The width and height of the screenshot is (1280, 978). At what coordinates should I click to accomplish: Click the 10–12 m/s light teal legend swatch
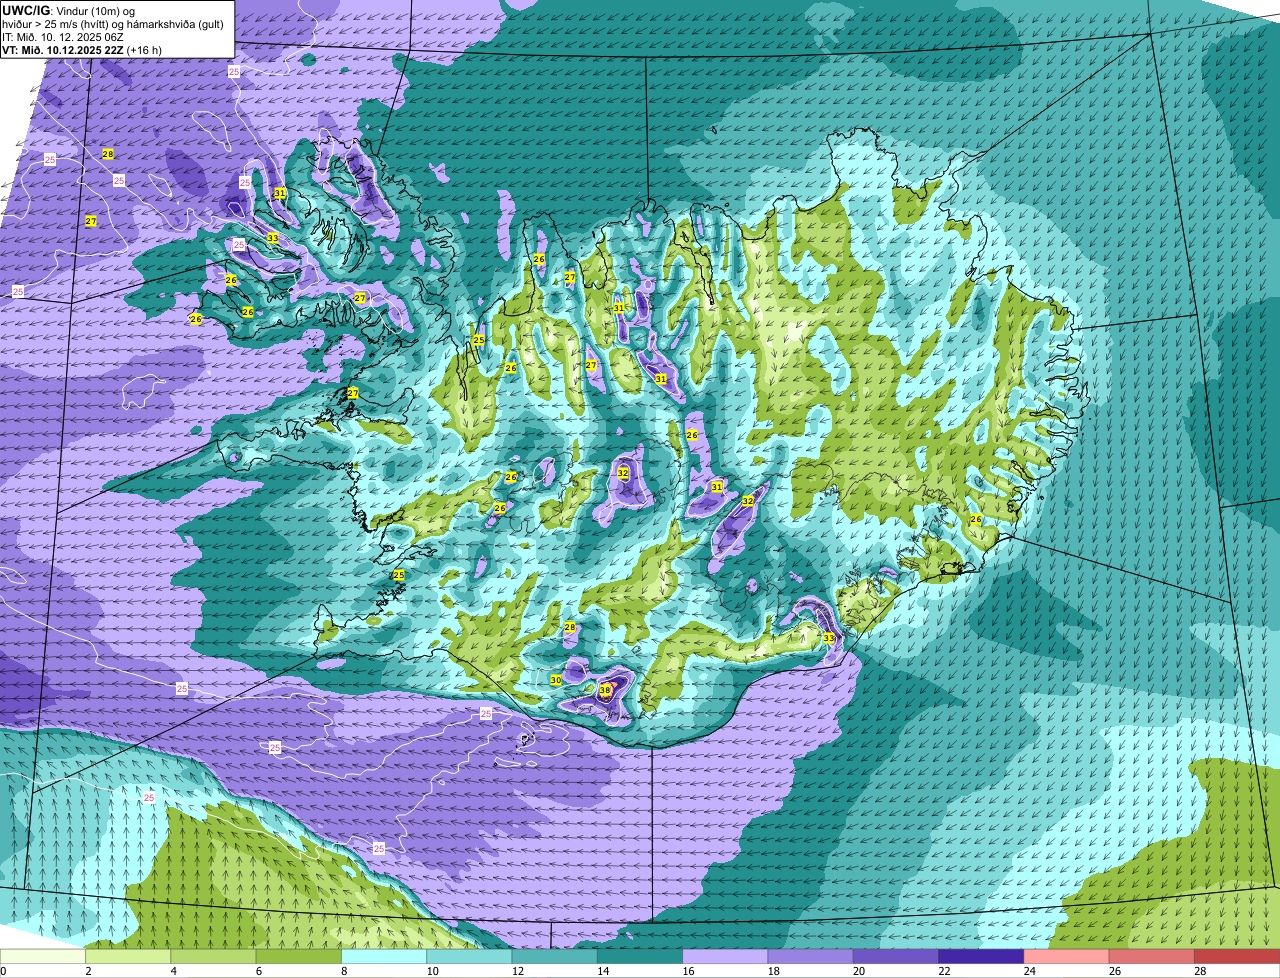[x=469, y=956]
